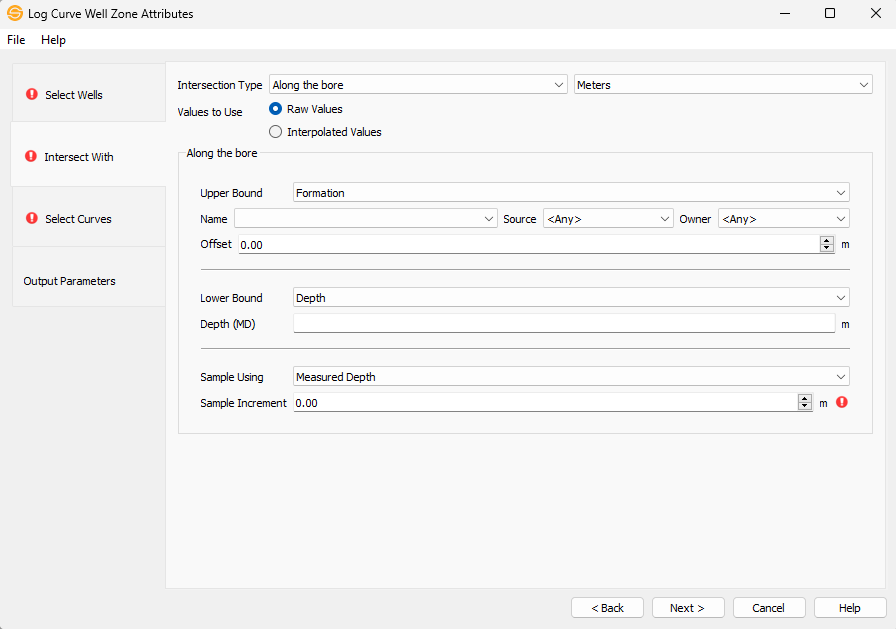
Task: Click the Offset value stepper arrows
Action: click(x=826, y=244)
